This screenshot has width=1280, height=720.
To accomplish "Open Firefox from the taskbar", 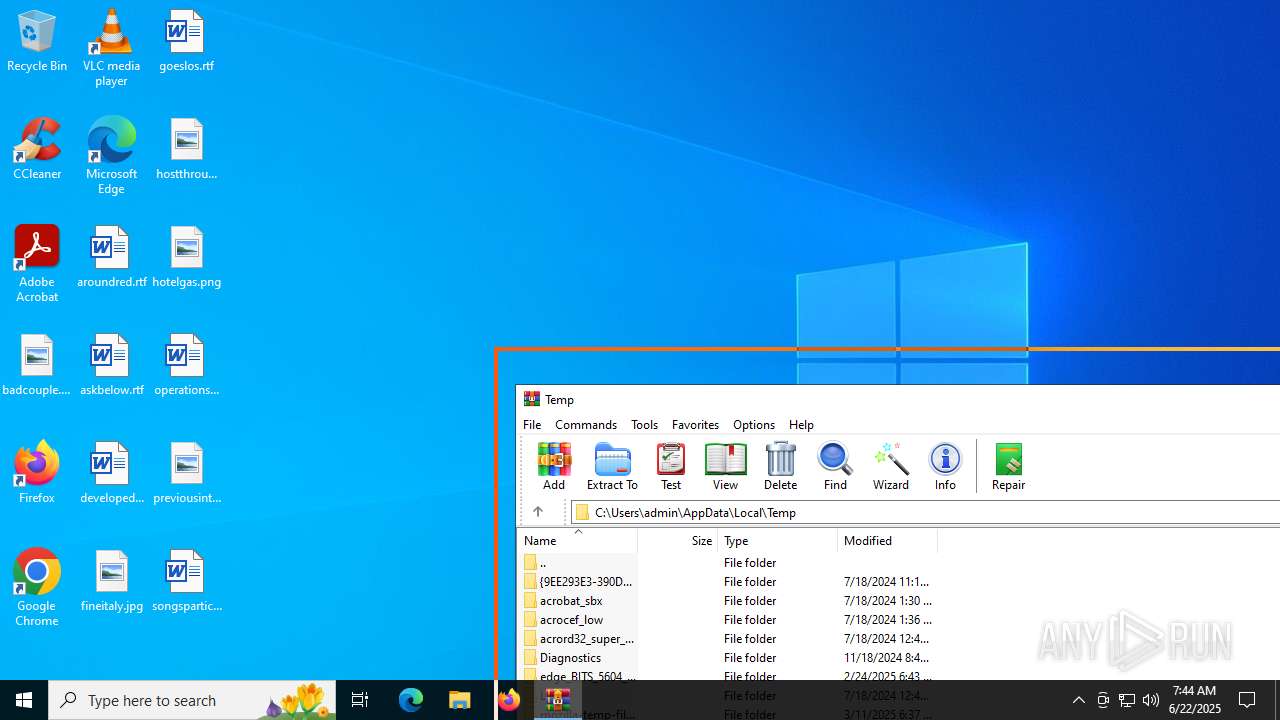I will click(x=509, y=700).
